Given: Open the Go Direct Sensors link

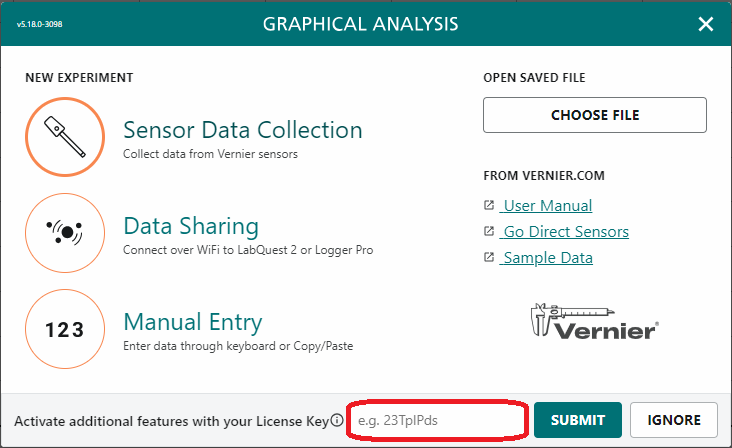Looking at the screenshot, I should (x=564, y=231).
